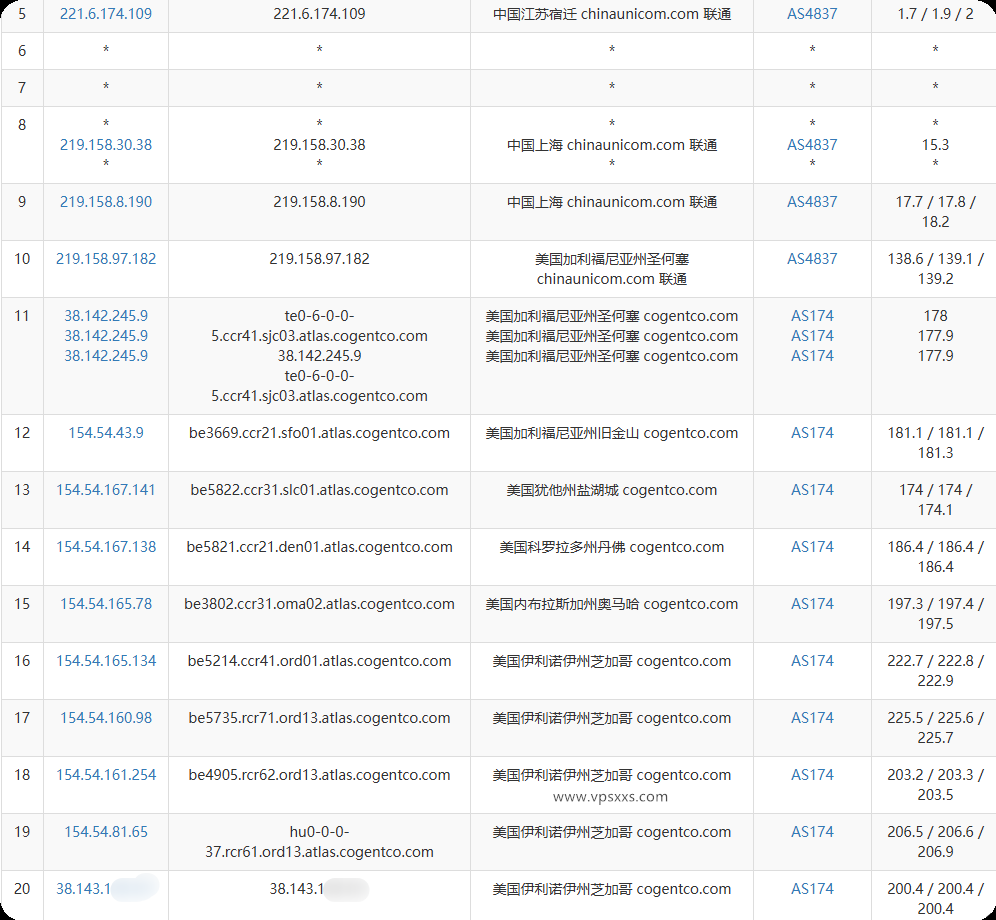Select hostname hu0-0-0-37.rcr61.ord13.atlas.cogentco.com
This screenshot has width=996, height=920.
[x=320, y=842]
